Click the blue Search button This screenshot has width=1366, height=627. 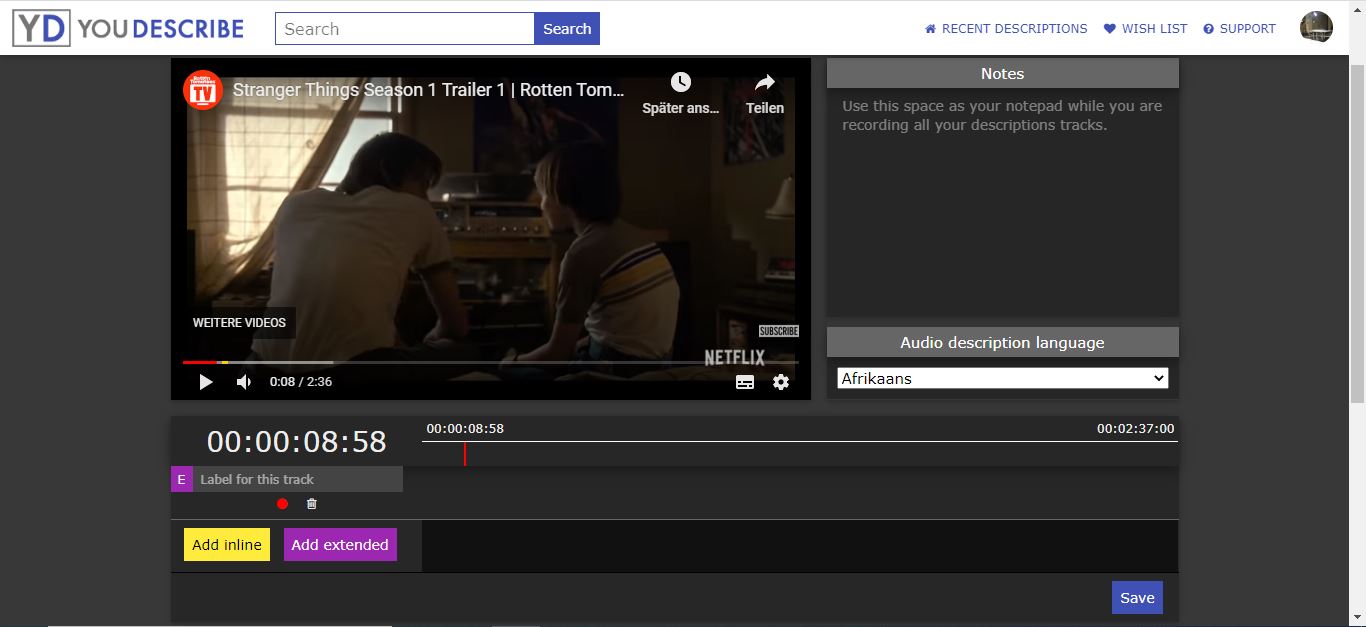click(567, 29)
